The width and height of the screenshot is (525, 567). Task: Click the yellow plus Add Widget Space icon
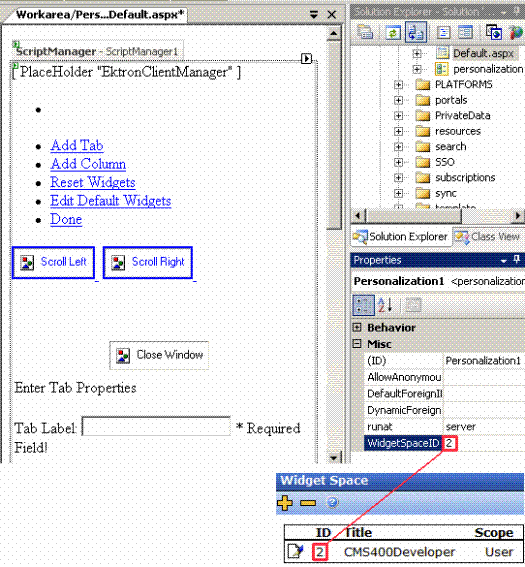click(x=285, y=503)
